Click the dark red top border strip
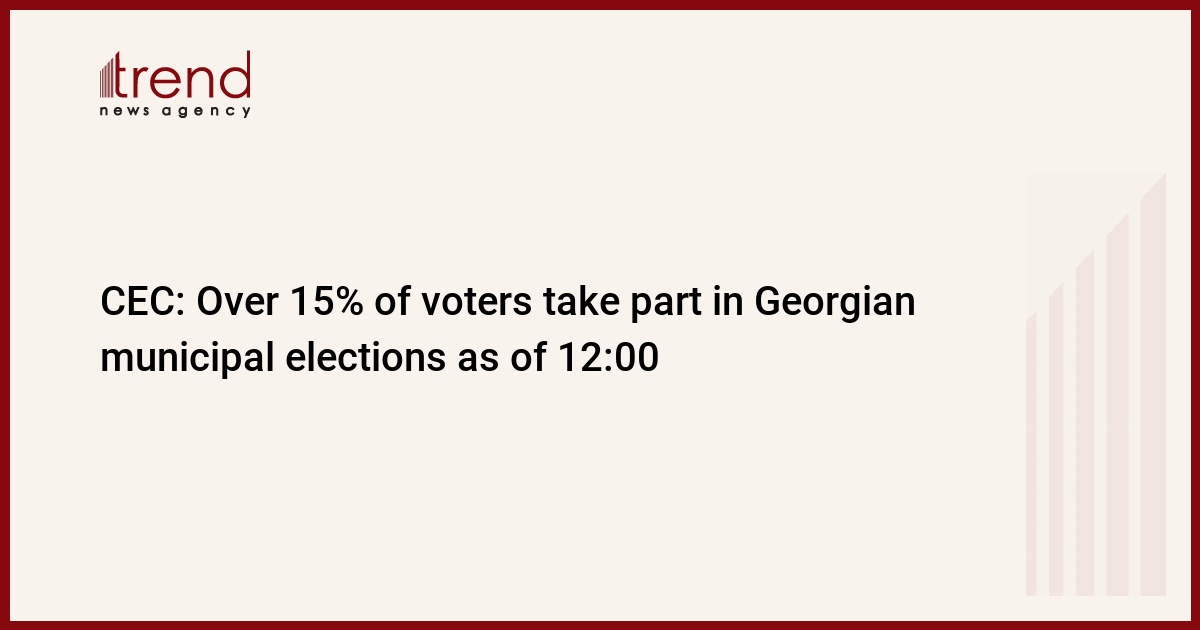The height and width of the screenshot is (630, 1200). [600, 4]
